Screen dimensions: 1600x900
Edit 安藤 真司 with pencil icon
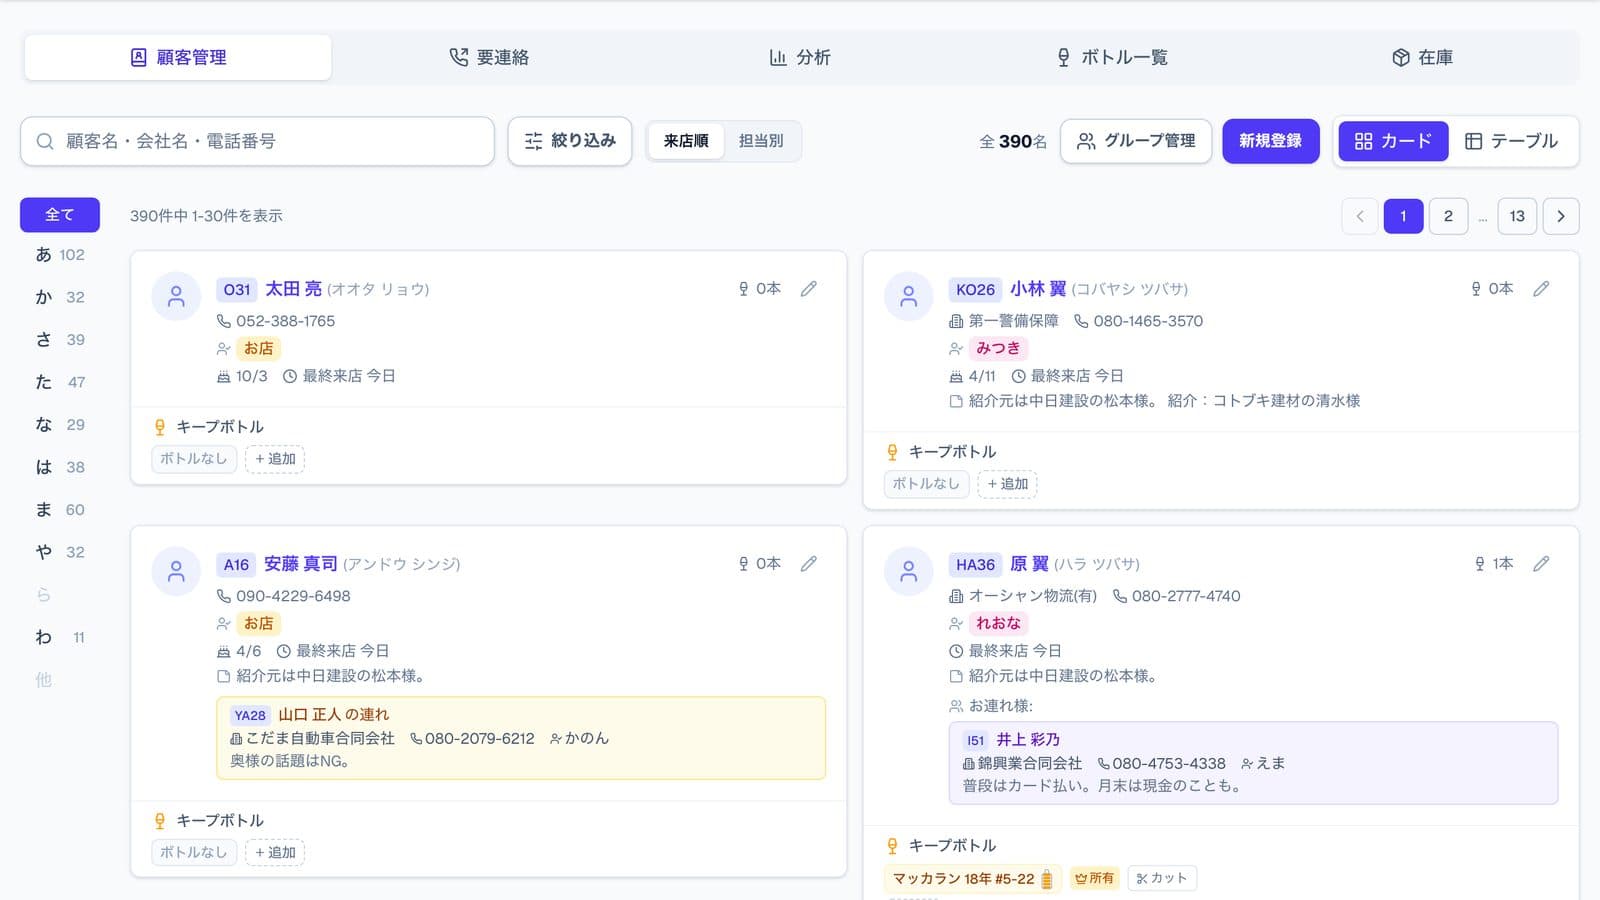[809, 564]
